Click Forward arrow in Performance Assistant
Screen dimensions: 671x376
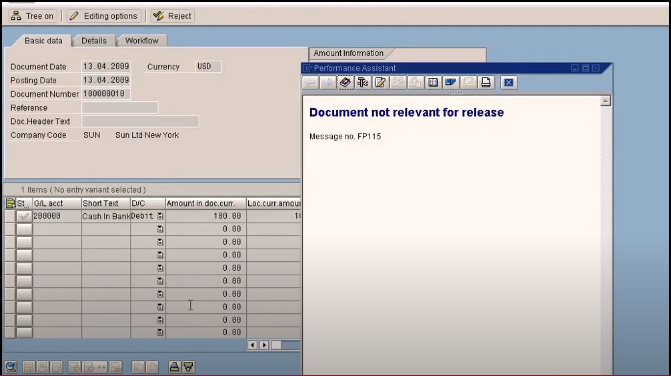[x=328, y=82]
